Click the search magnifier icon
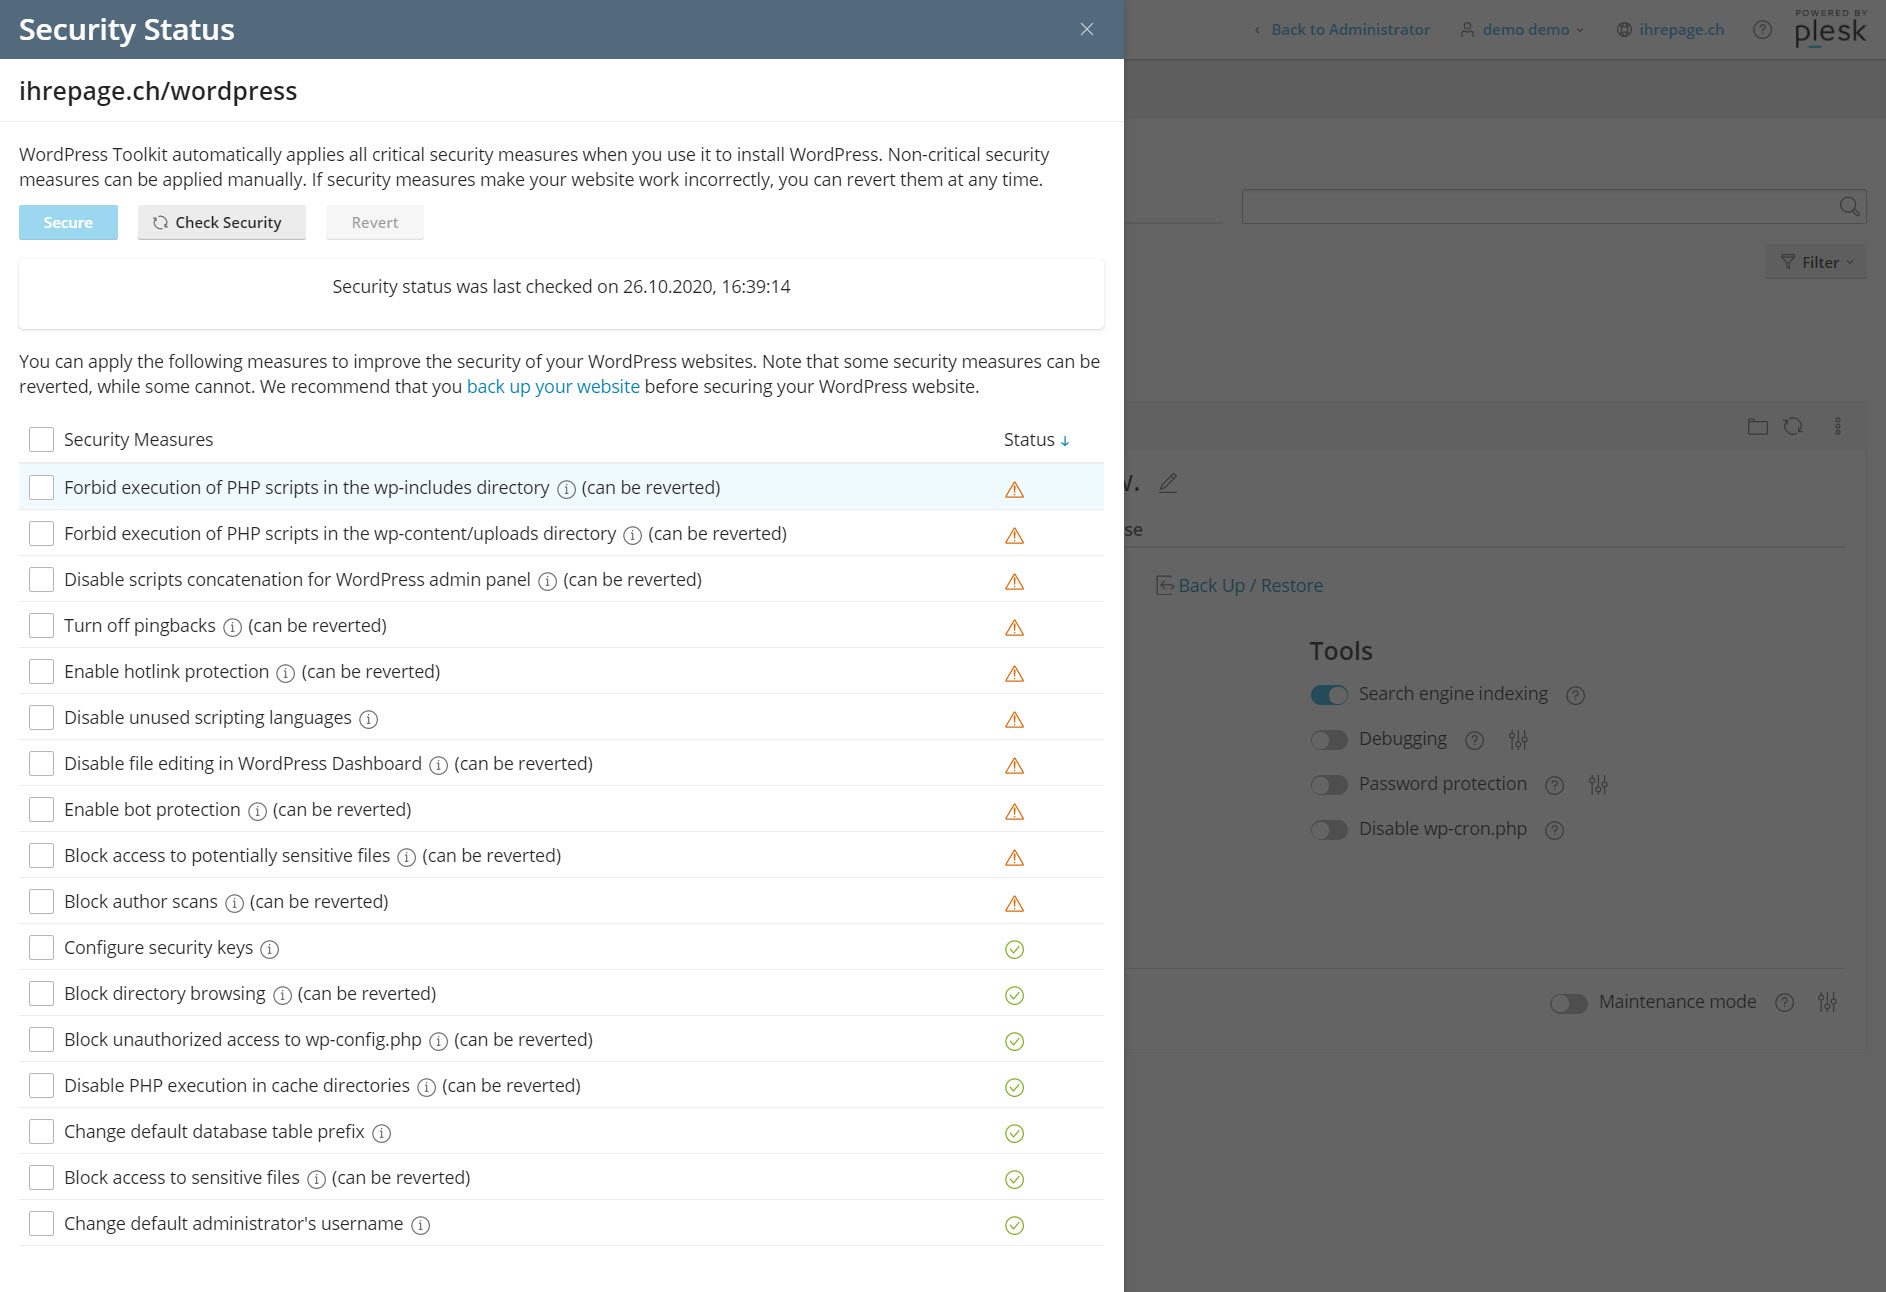The height and width of the screenshot is (1292, 1886). (x=1849, y=206)
